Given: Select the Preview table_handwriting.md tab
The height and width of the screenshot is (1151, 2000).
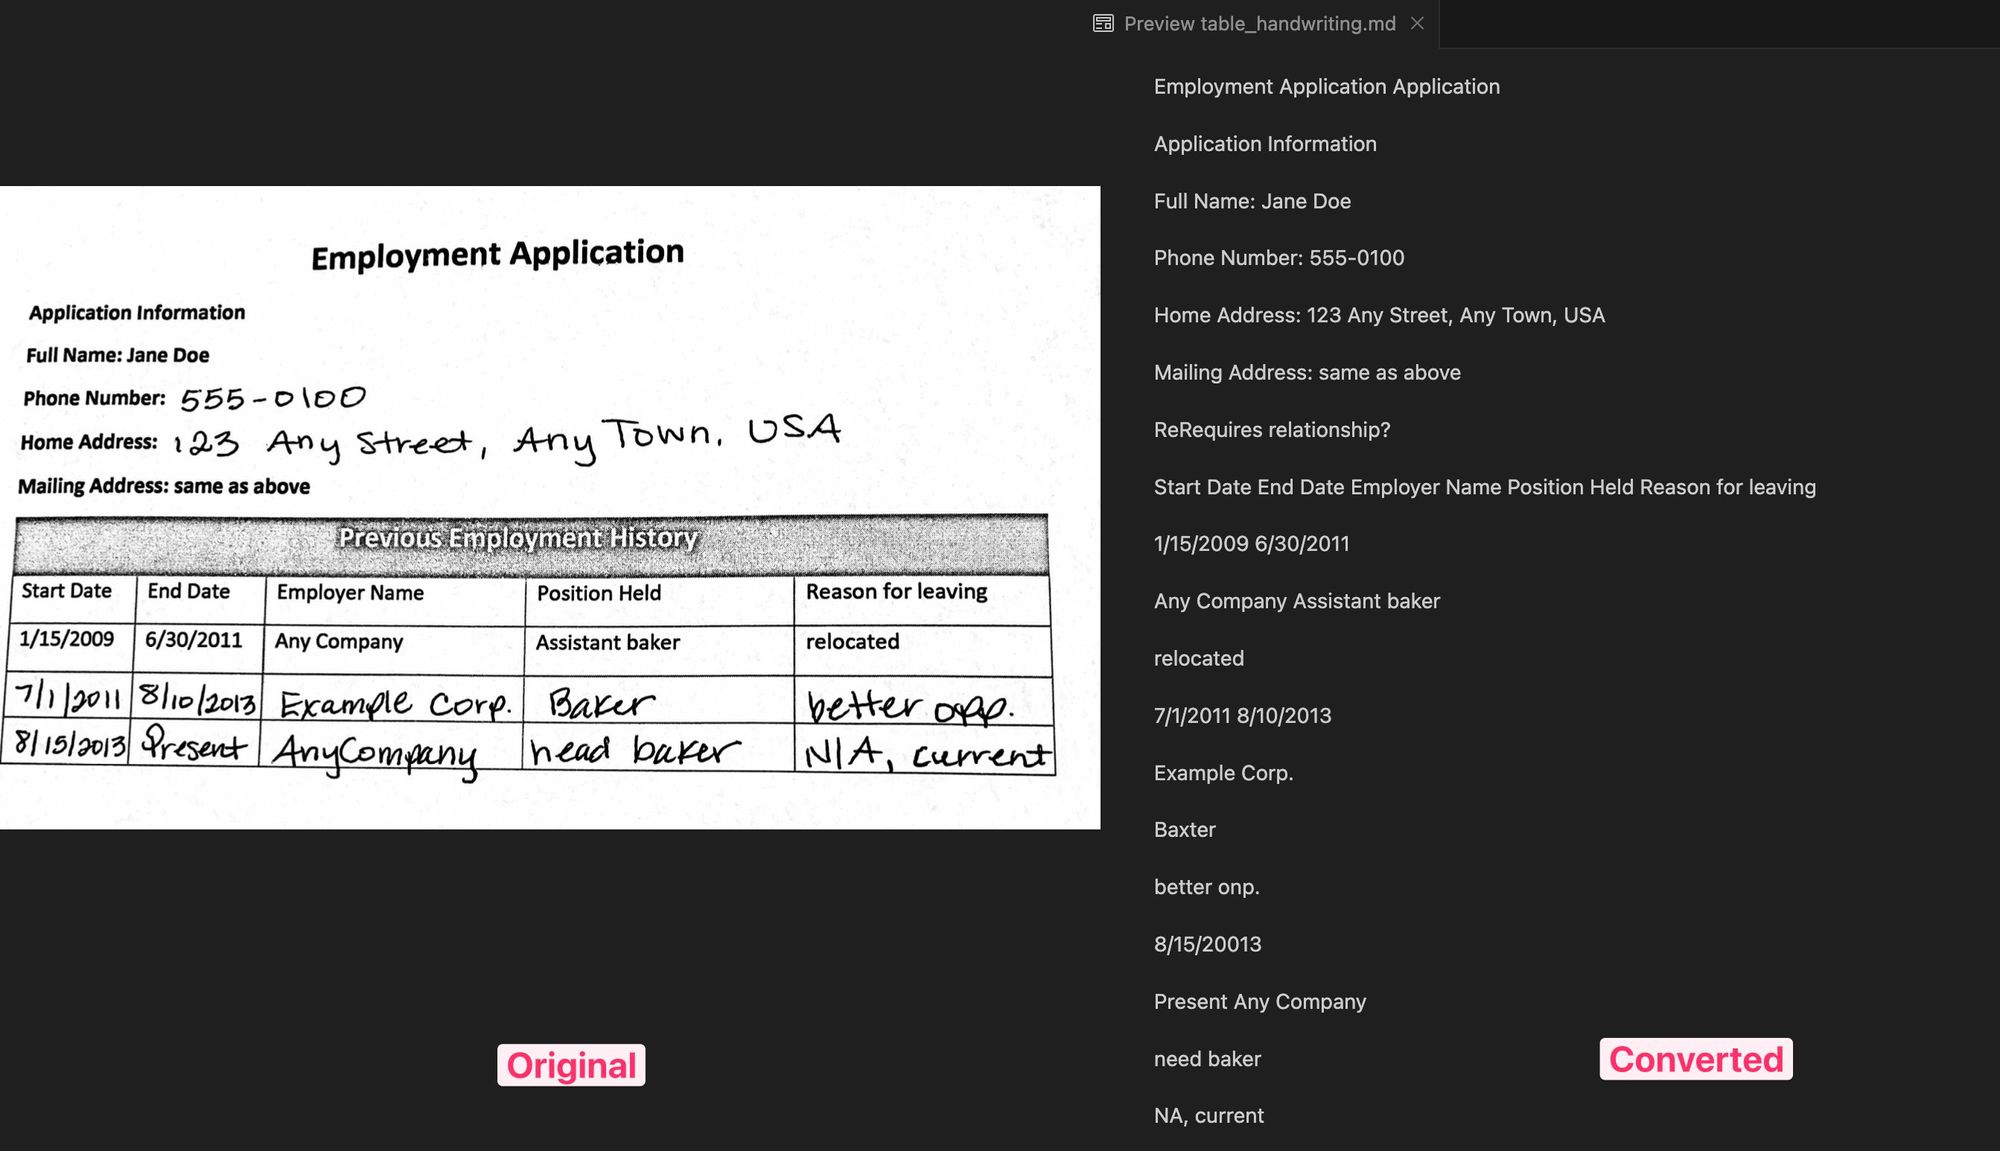Looking at the screenshot, I should tap(1259, 23).
